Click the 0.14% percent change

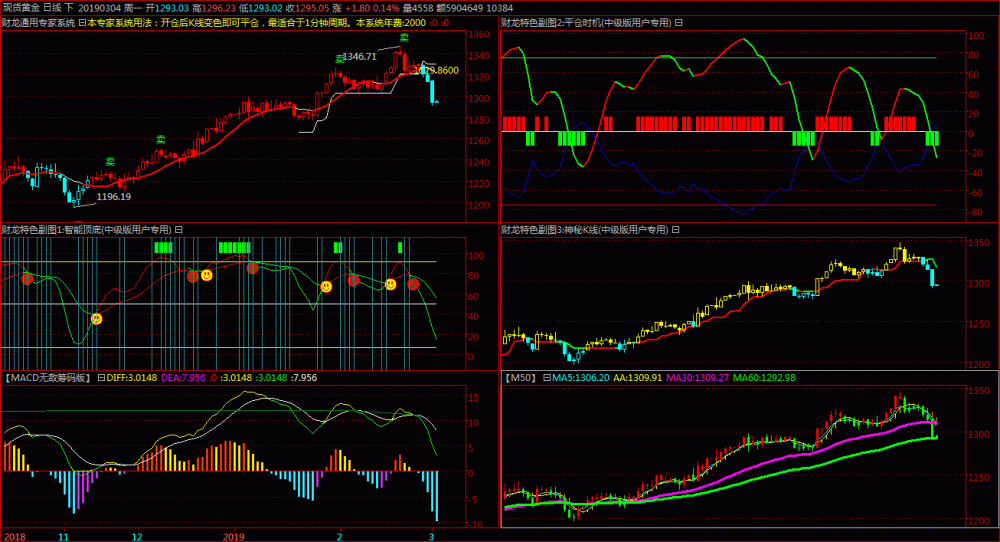(387, 8)
